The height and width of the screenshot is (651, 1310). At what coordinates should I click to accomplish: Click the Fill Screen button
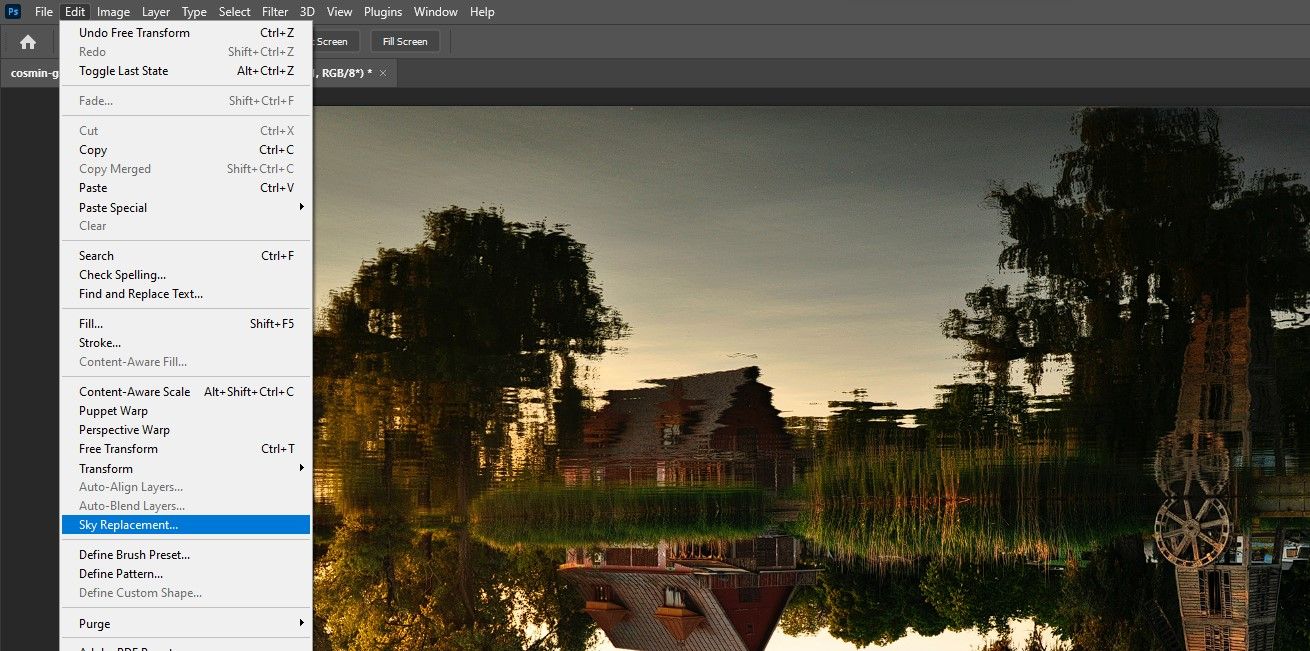click(405, 42)
